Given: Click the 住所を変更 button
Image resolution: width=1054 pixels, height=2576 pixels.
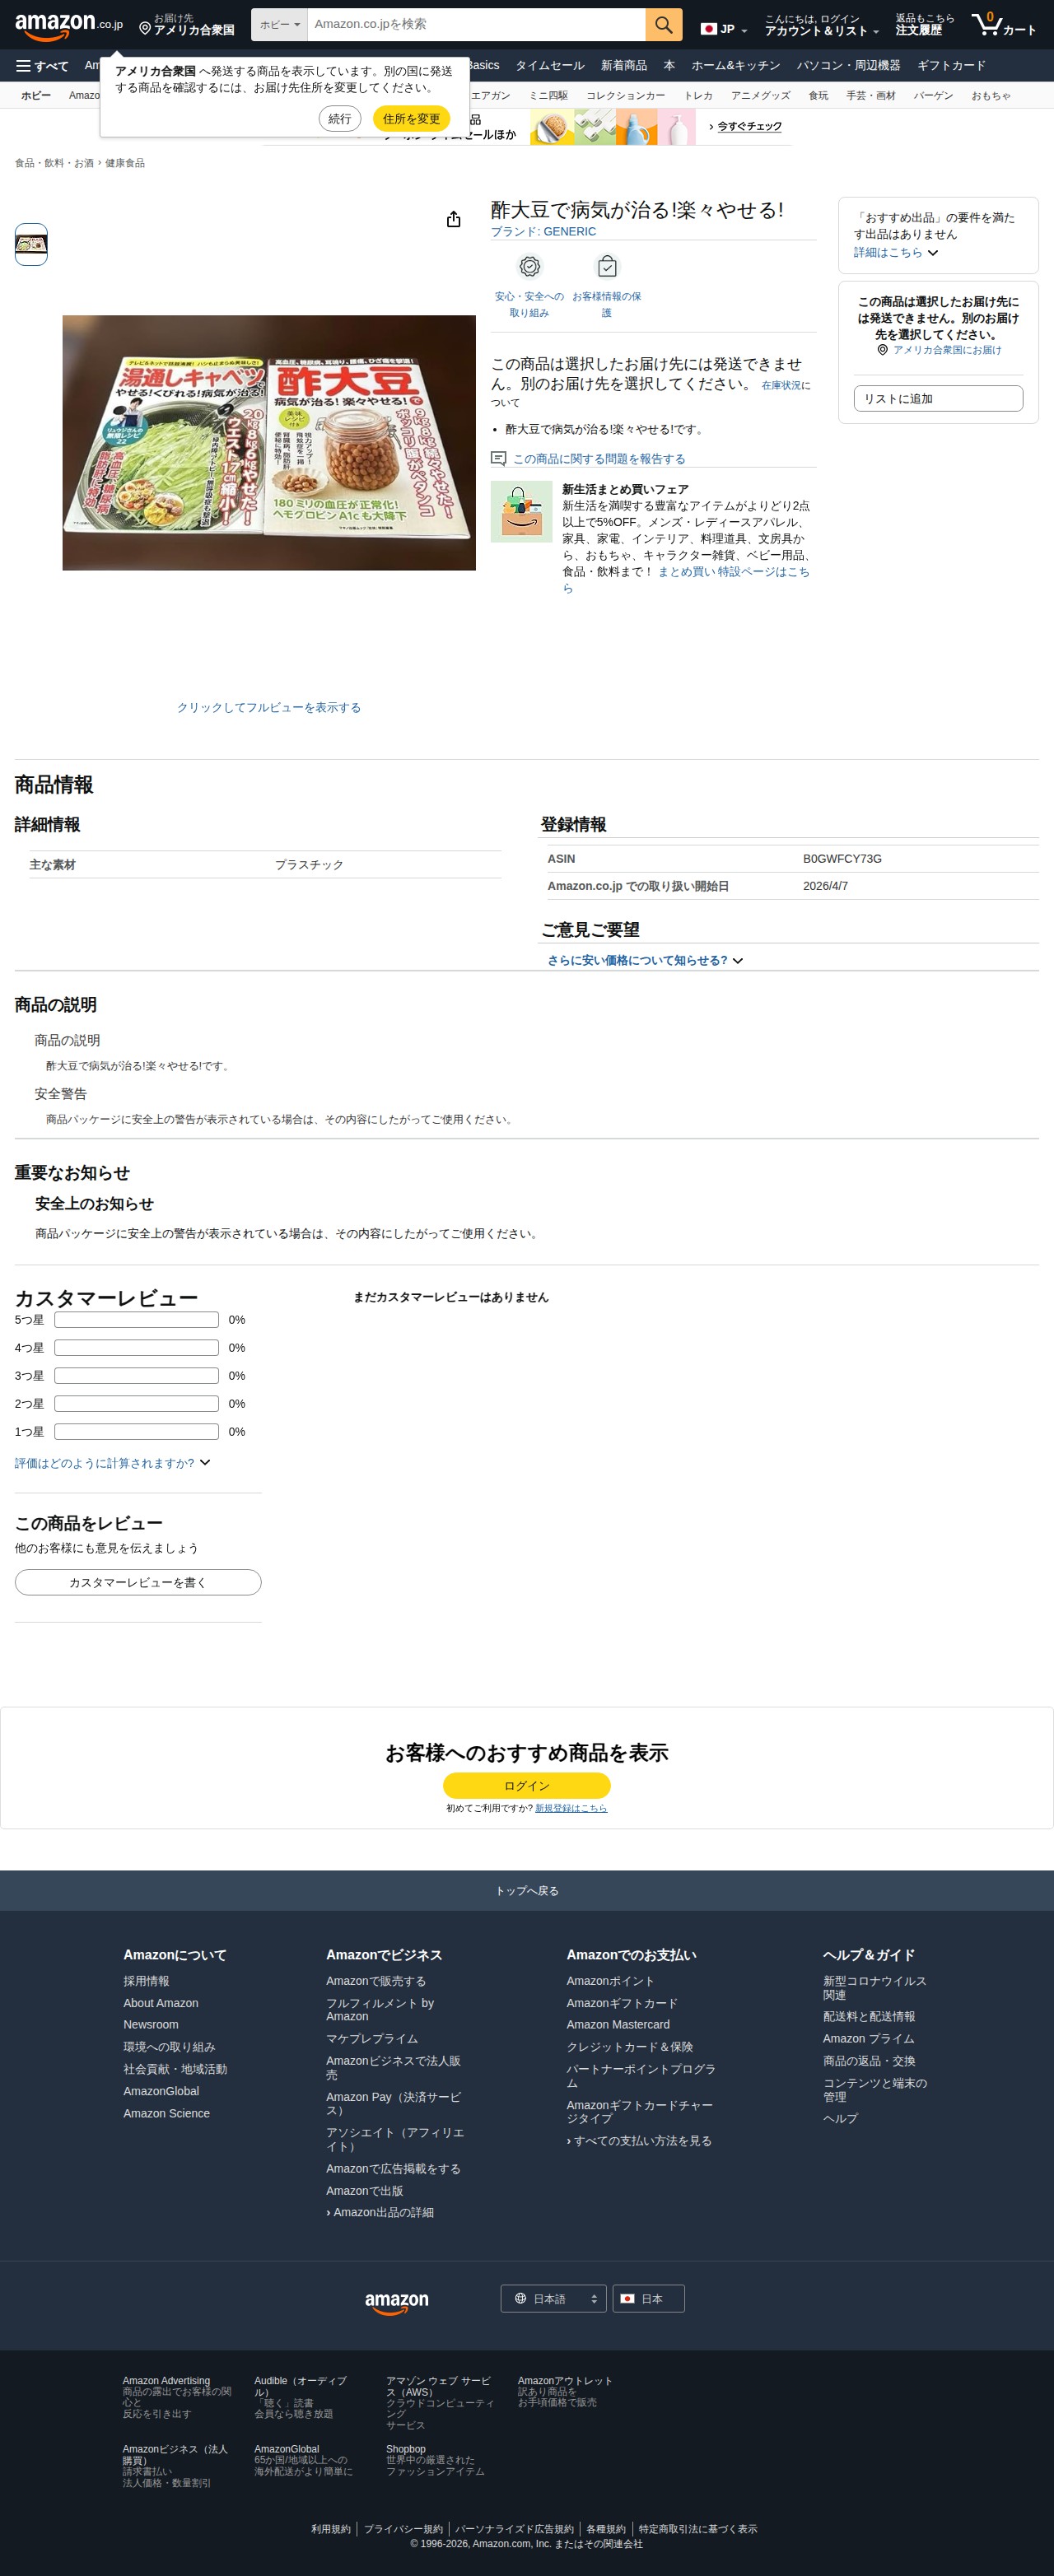Looking at the screenshot, I should (x=411, y=119).
